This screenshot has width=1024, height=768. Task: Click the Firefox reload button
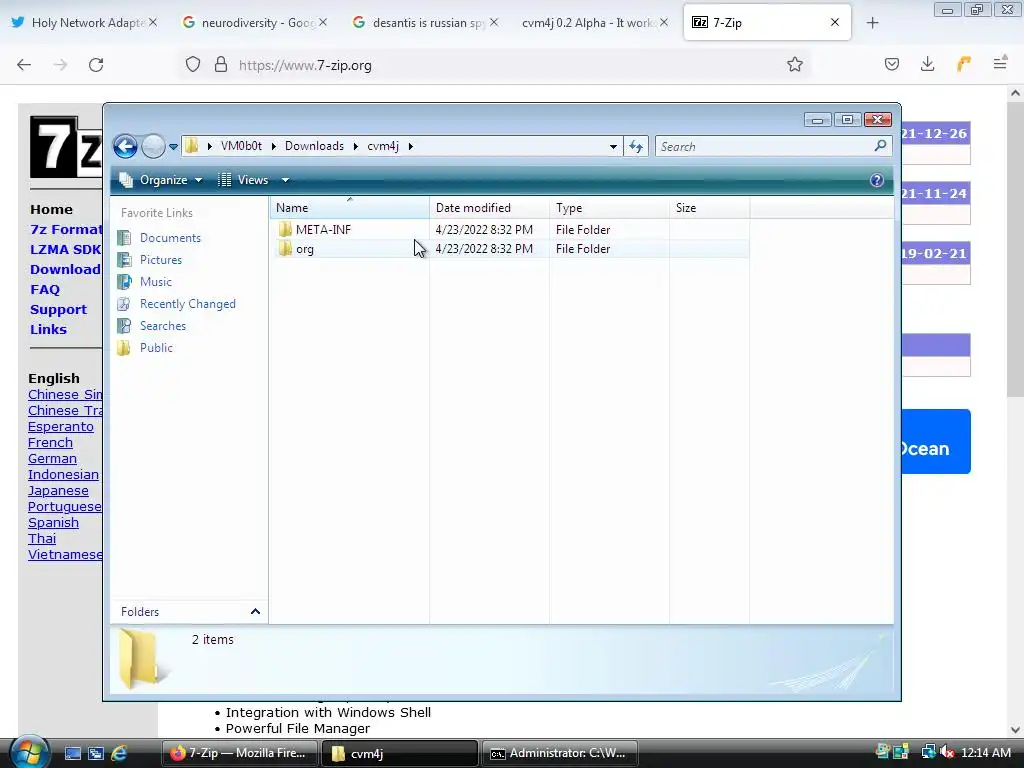tap(96, 65)
